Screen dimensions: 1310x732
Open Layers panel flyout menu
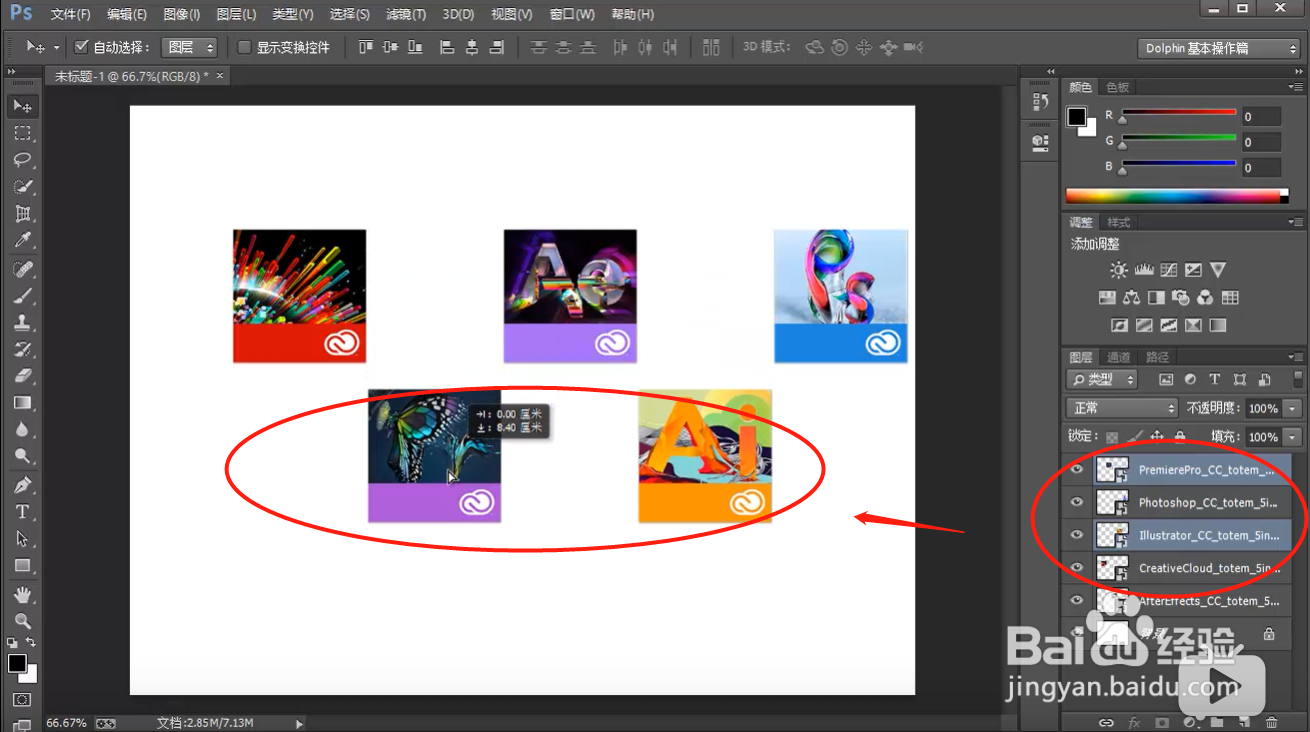1296,357
